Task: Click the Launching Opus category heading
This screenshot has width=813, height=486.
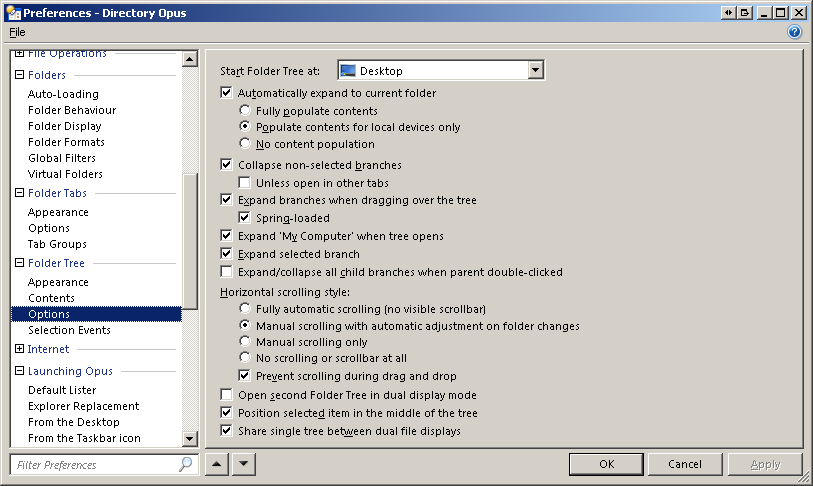Action: pyautogui.click(x=70, y=371)
